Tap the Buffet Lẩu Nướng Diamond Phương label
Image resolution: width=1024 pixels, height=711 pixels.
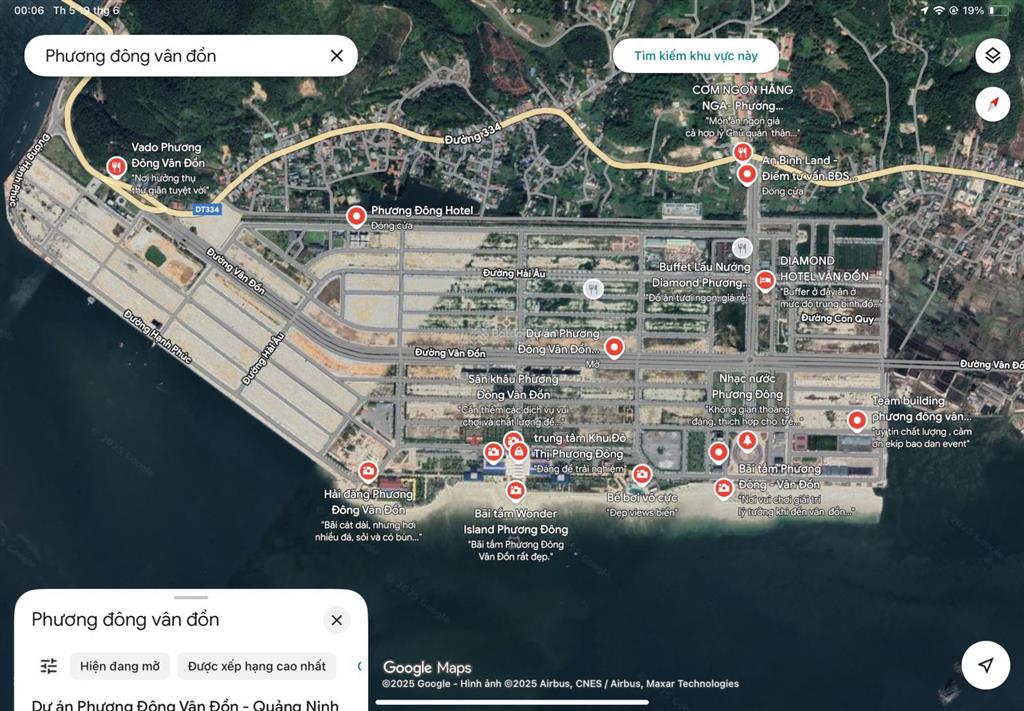pos(701,275)
